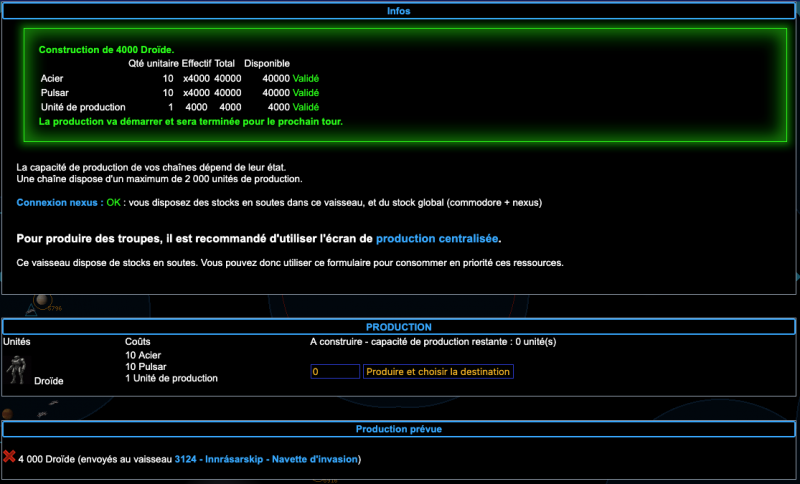Click the Unités column heading
The height and width of the screenshot is (484, 800).
point(17,342)
